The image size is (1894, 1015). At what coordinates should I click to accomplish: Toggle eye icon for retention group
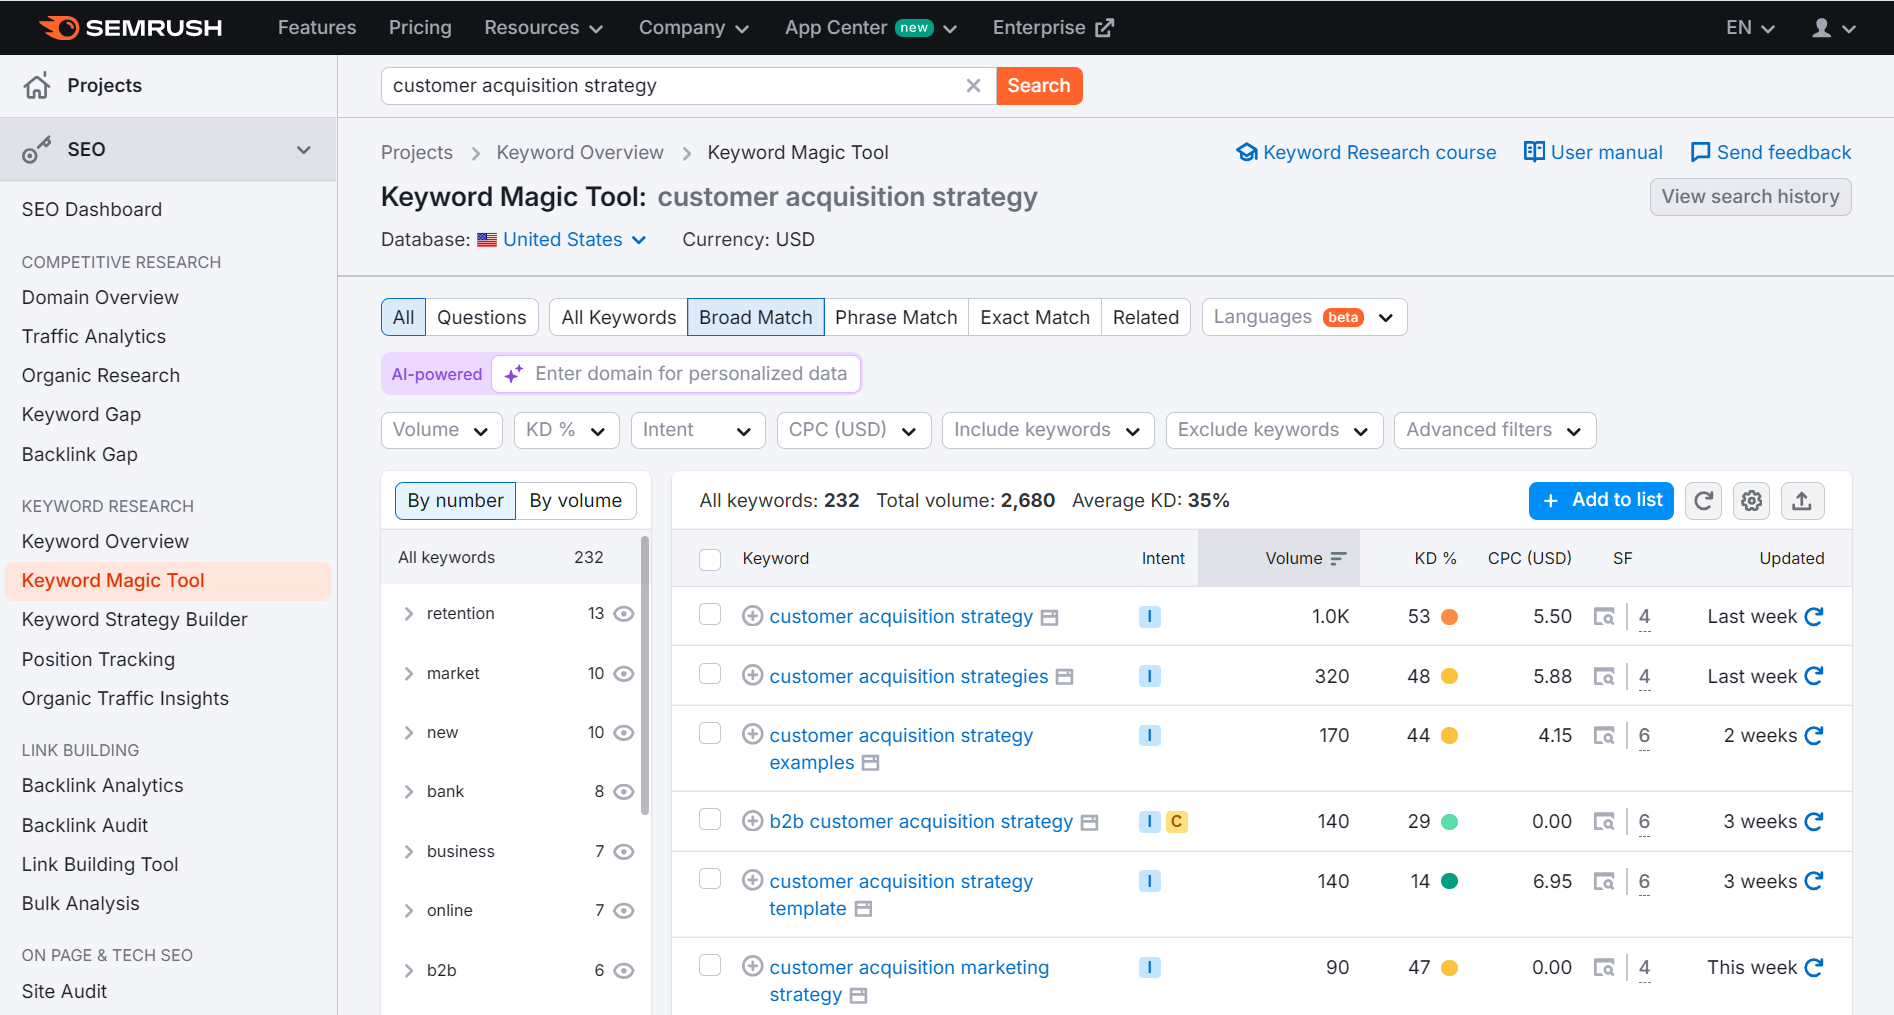pos(624,614)
